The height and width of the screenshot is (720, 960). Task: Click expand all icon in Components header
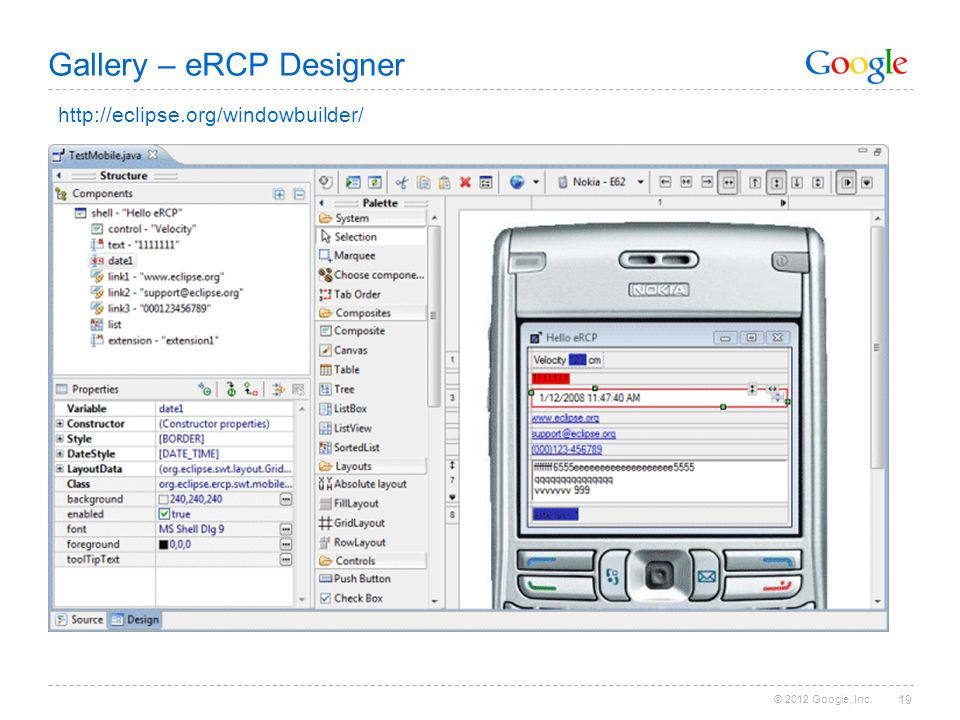click(279, 194)
